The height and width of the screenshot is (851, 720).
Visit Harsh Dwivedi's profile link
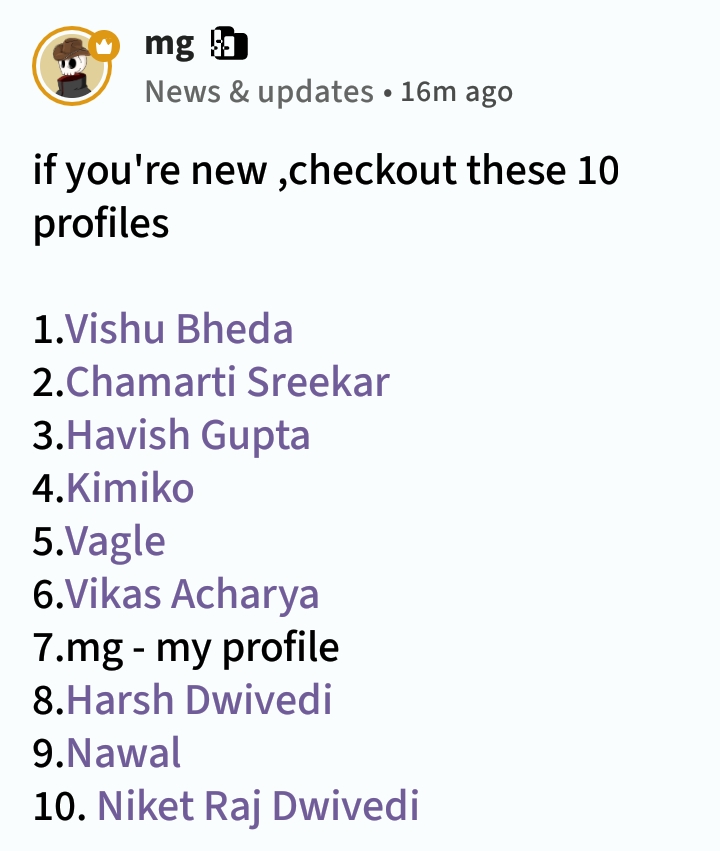click(x=199, y=700)
